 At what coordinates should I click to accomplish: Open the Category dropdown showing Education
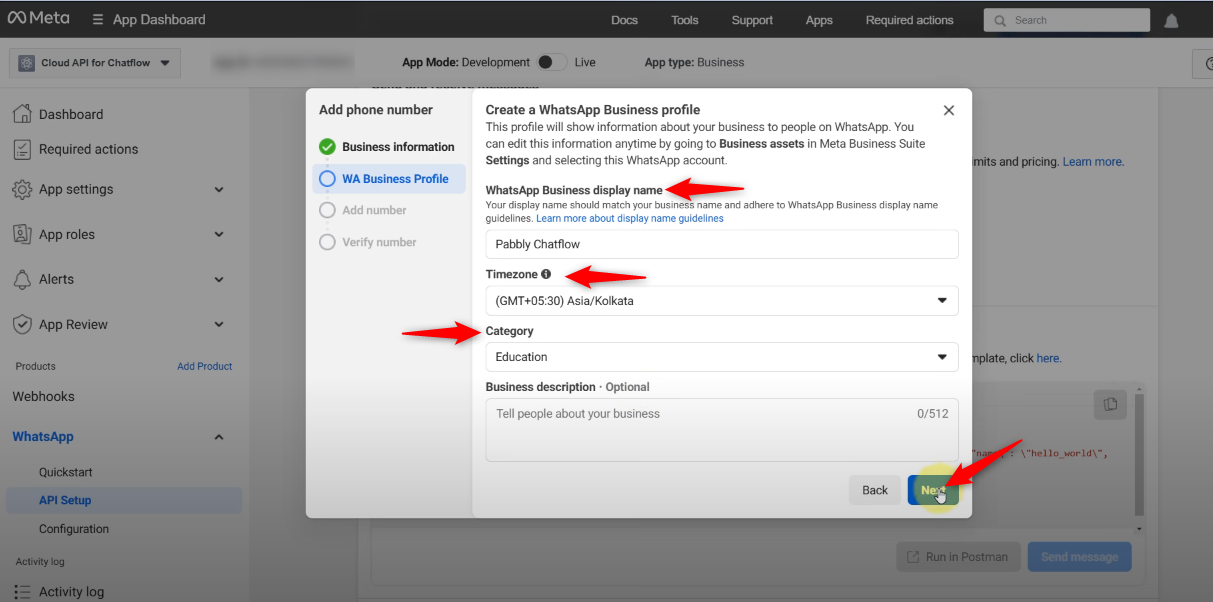pyautogui.click(x=722, y=357)
